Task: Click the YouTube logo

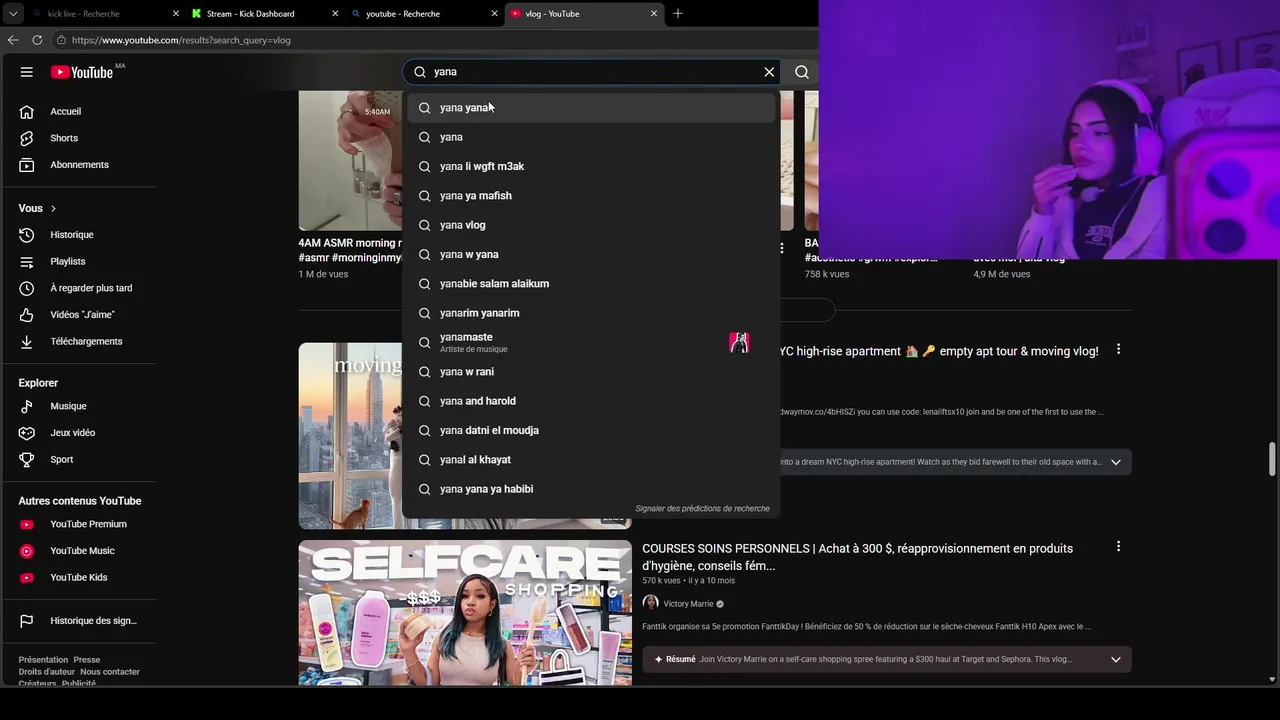Action: [82, 72]
